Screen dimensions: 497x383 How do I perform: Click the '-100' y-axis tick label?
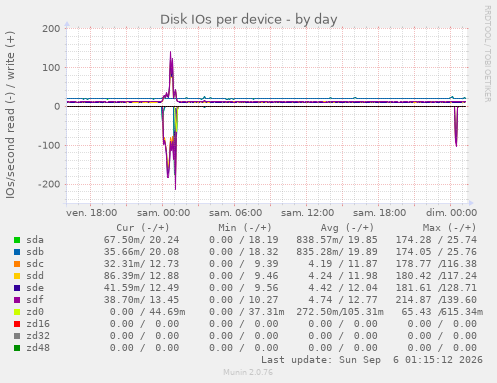(x=49, y=145)
